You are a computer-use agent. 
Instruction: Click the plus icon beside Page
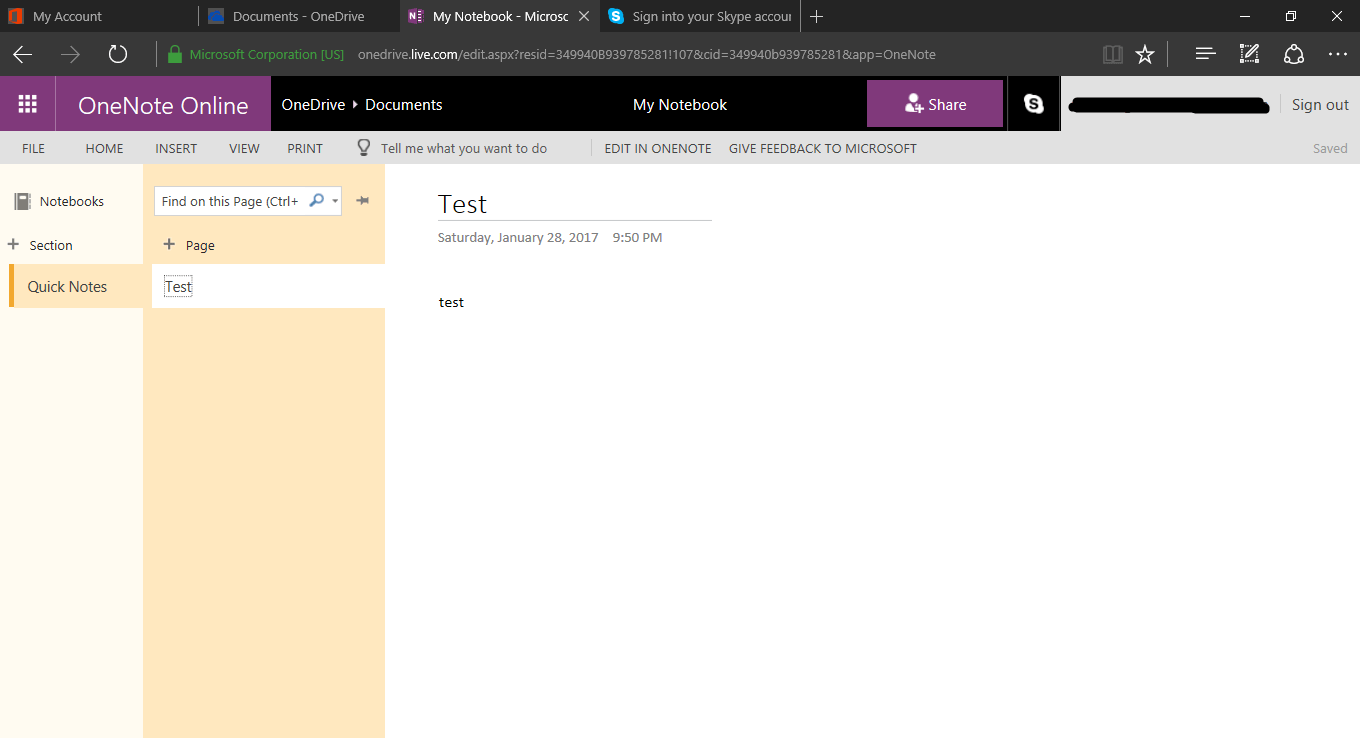169,244
